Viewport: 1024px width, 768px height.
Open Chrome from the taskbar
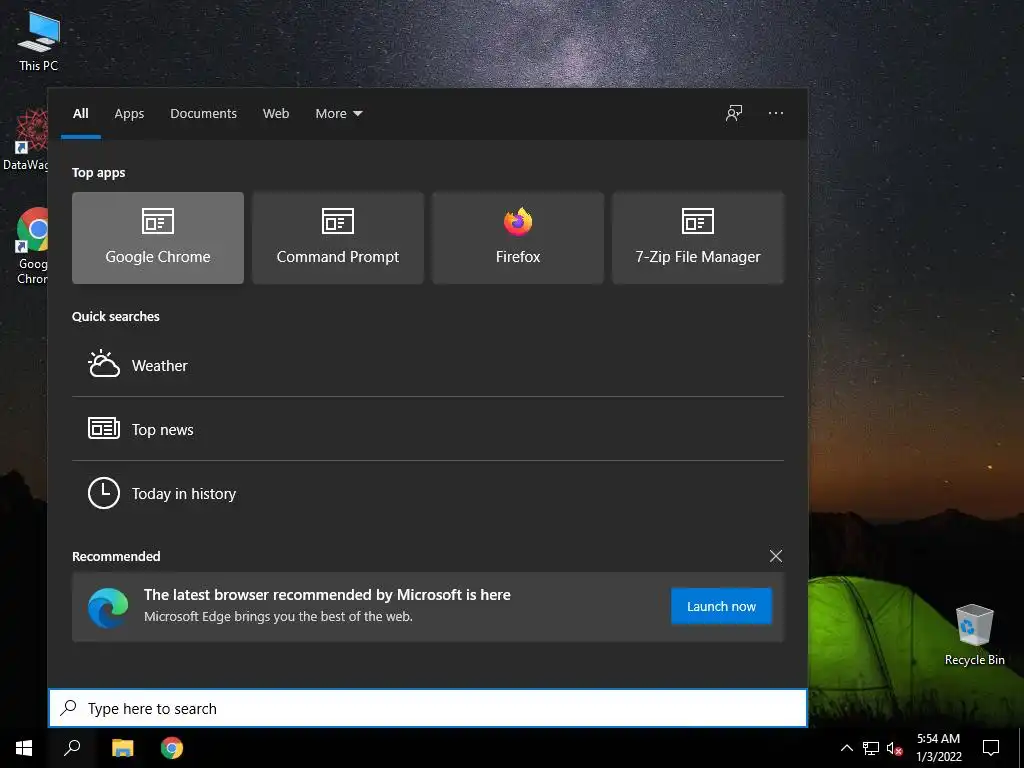pos(172,748)
